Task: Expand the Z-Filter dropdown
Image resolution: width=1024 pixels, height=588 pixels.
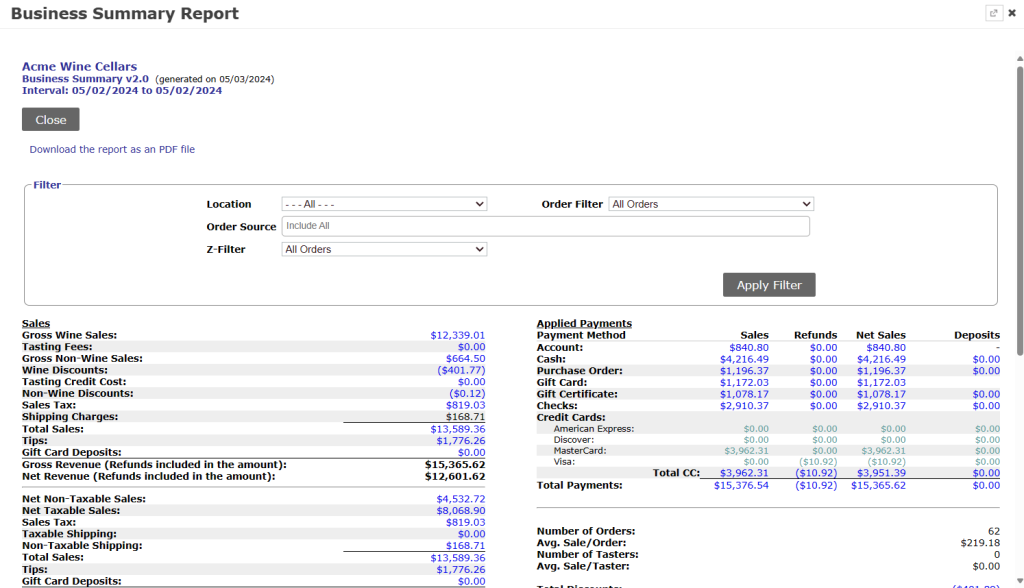Action: (384, 249)
